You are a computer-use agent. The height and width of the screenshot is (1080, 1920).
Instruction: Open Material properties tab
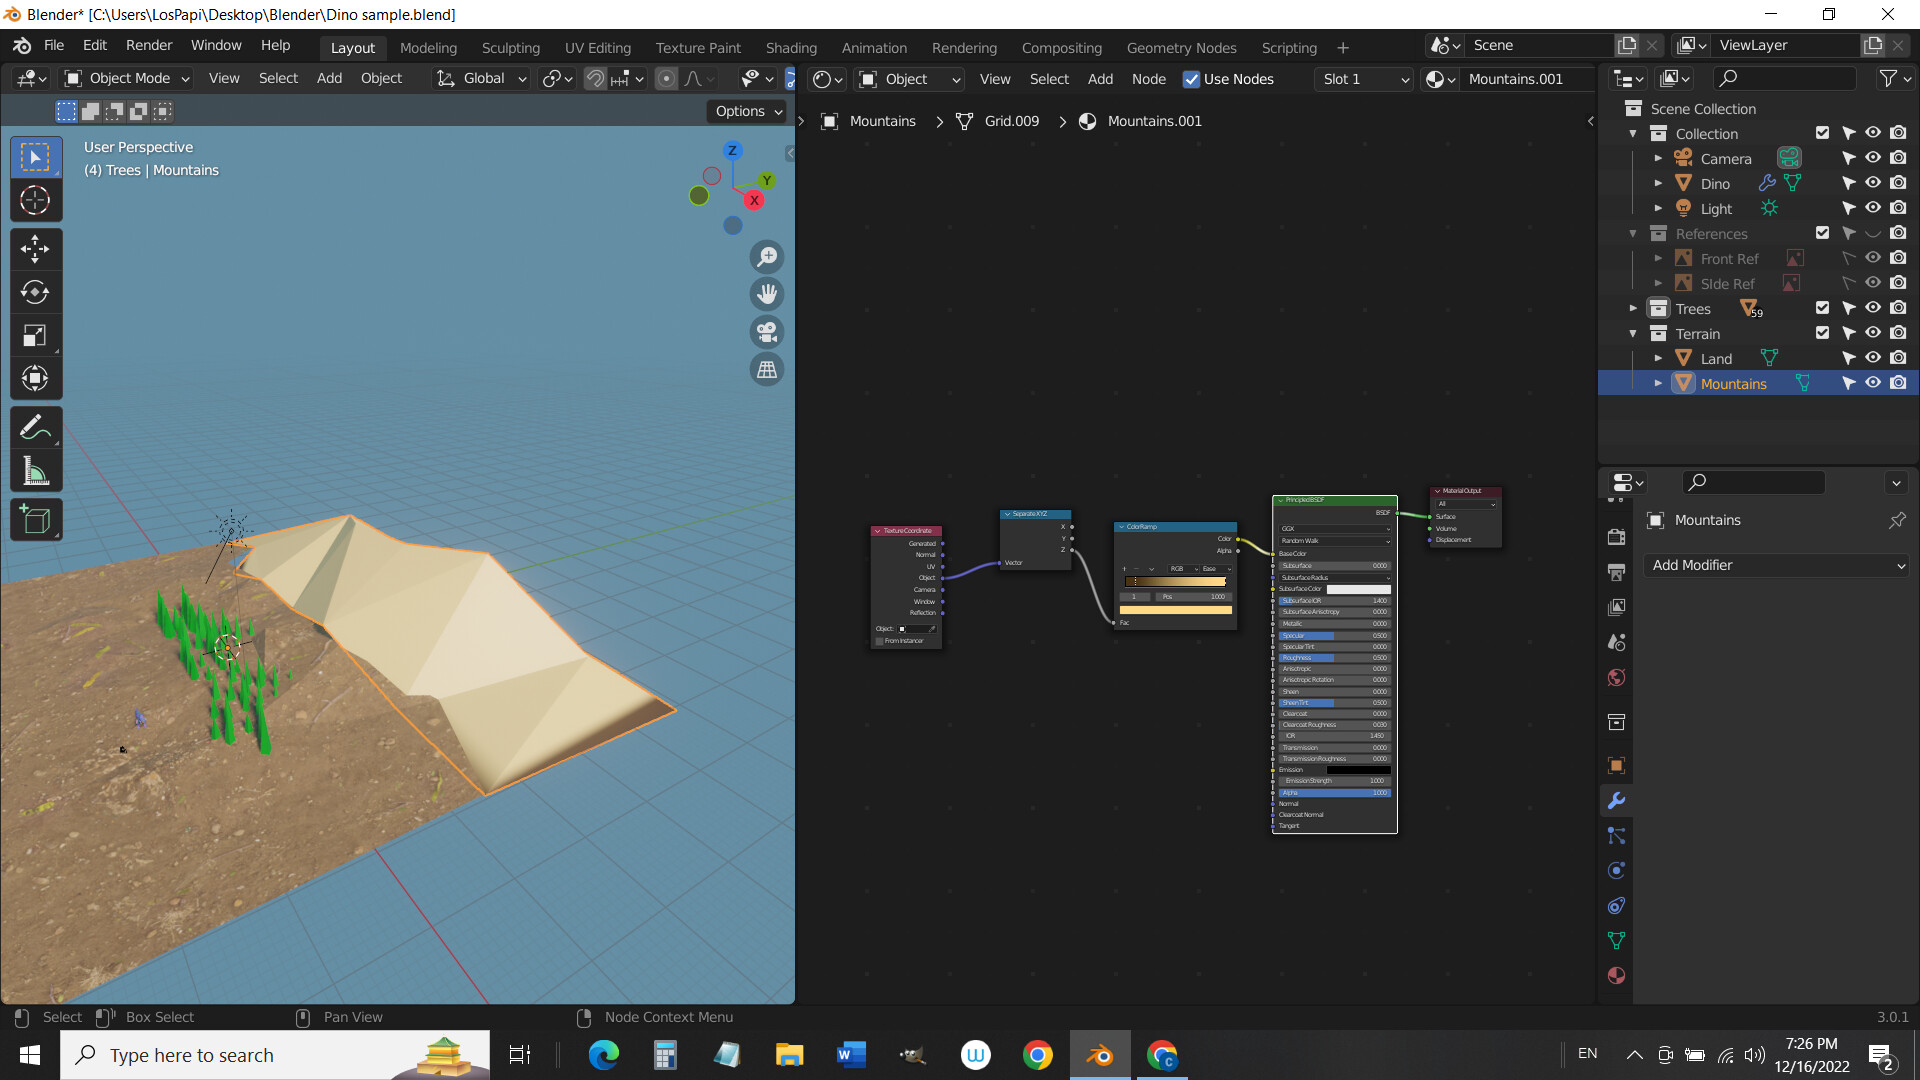click(1616, 976)
